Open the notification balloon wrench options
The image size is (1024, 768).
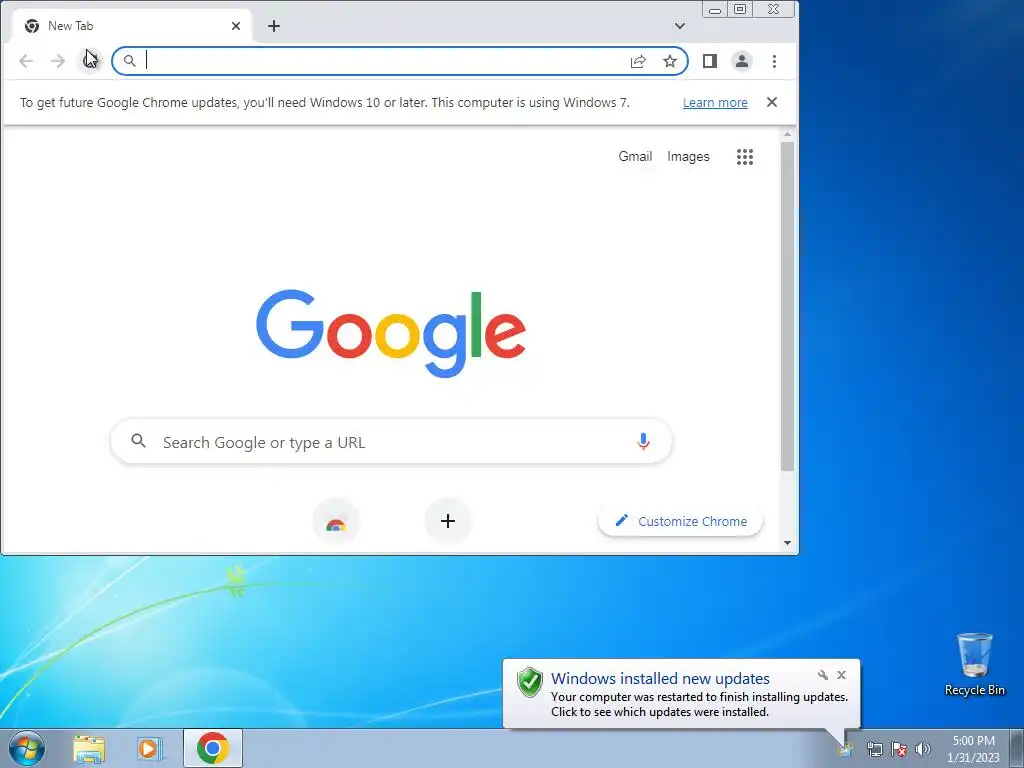pyautogui.click(x=823, y=675)
